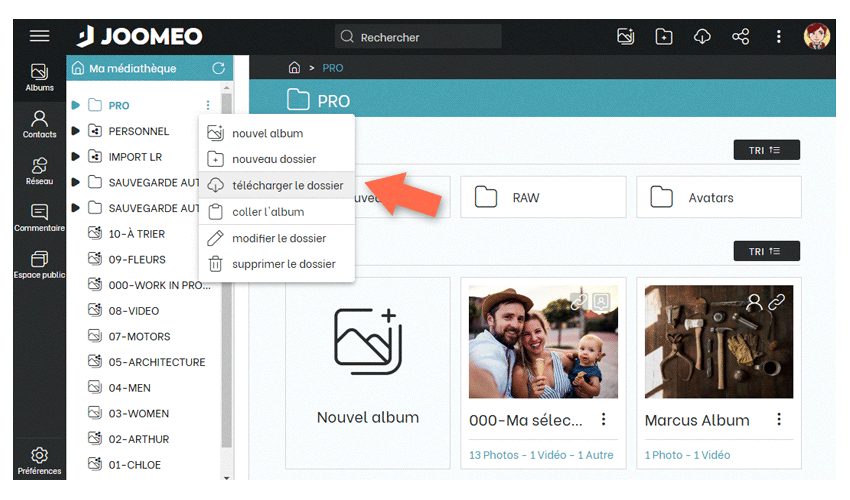
Task: Open Préférences gear in sidebar
Action: pos(39,461)
